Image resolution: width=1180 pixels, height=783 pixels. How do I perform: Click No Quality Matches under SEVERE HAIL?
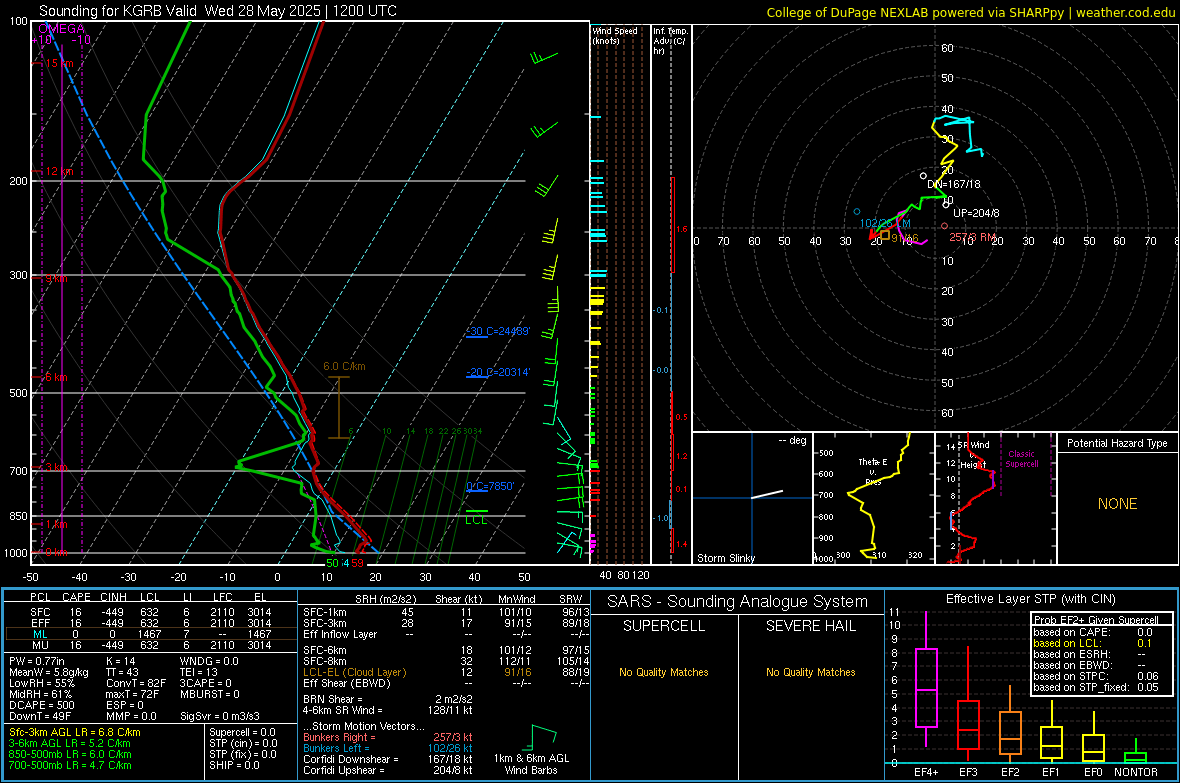coord(810,672)
